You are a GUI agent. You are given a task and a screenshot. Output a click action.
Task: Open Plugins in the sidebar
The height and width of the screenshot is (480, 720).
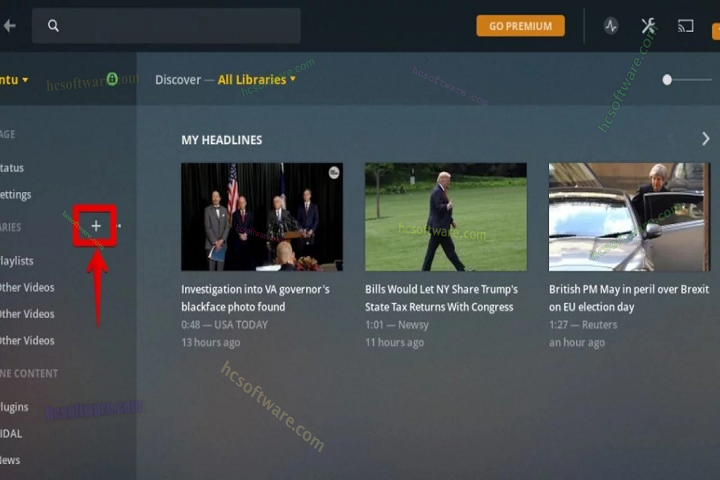pos(14,407)
